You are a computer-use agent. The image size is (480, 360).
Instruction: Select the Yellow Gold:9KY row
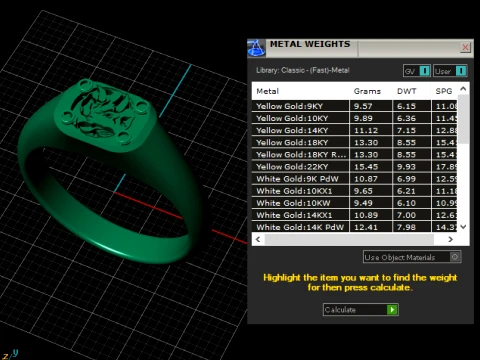(354, 106)
